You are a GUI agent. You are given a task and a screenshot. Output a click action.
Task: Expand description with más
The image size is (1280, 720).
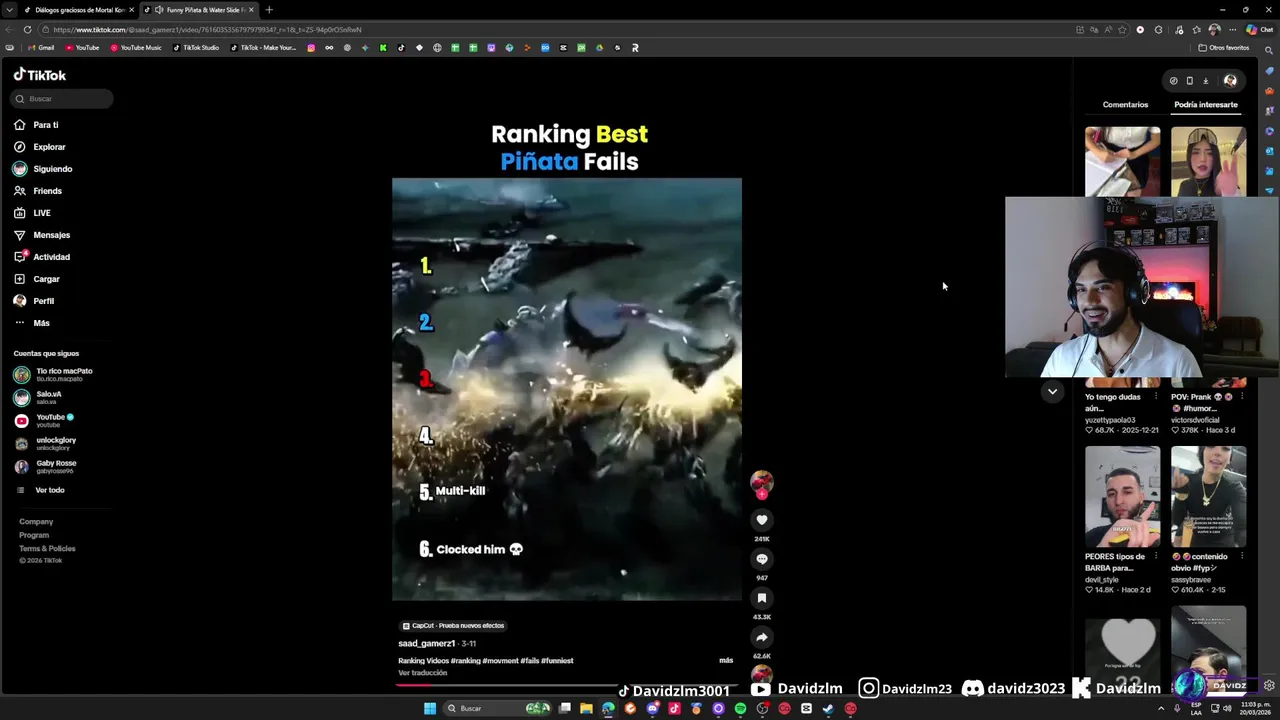point(726,660)
